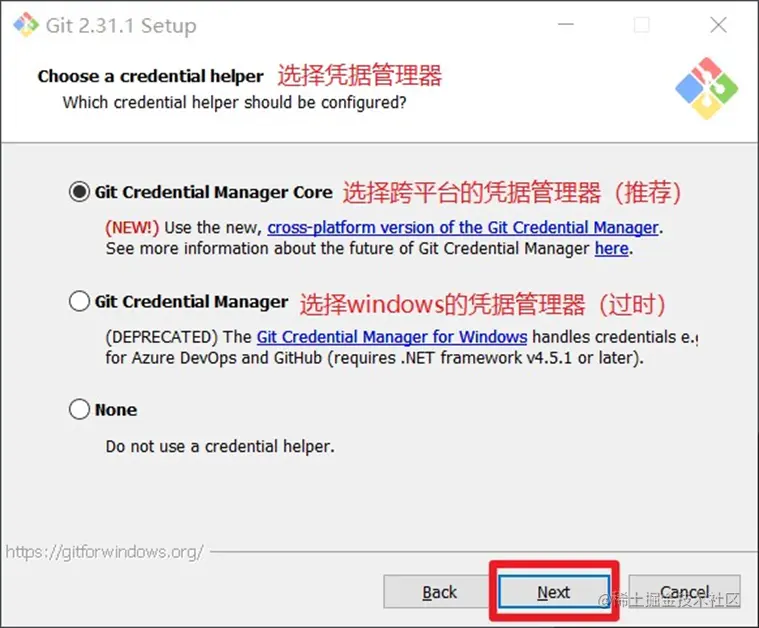
Task: Click the Git logo in the header
Action: [x=707, y=89]
